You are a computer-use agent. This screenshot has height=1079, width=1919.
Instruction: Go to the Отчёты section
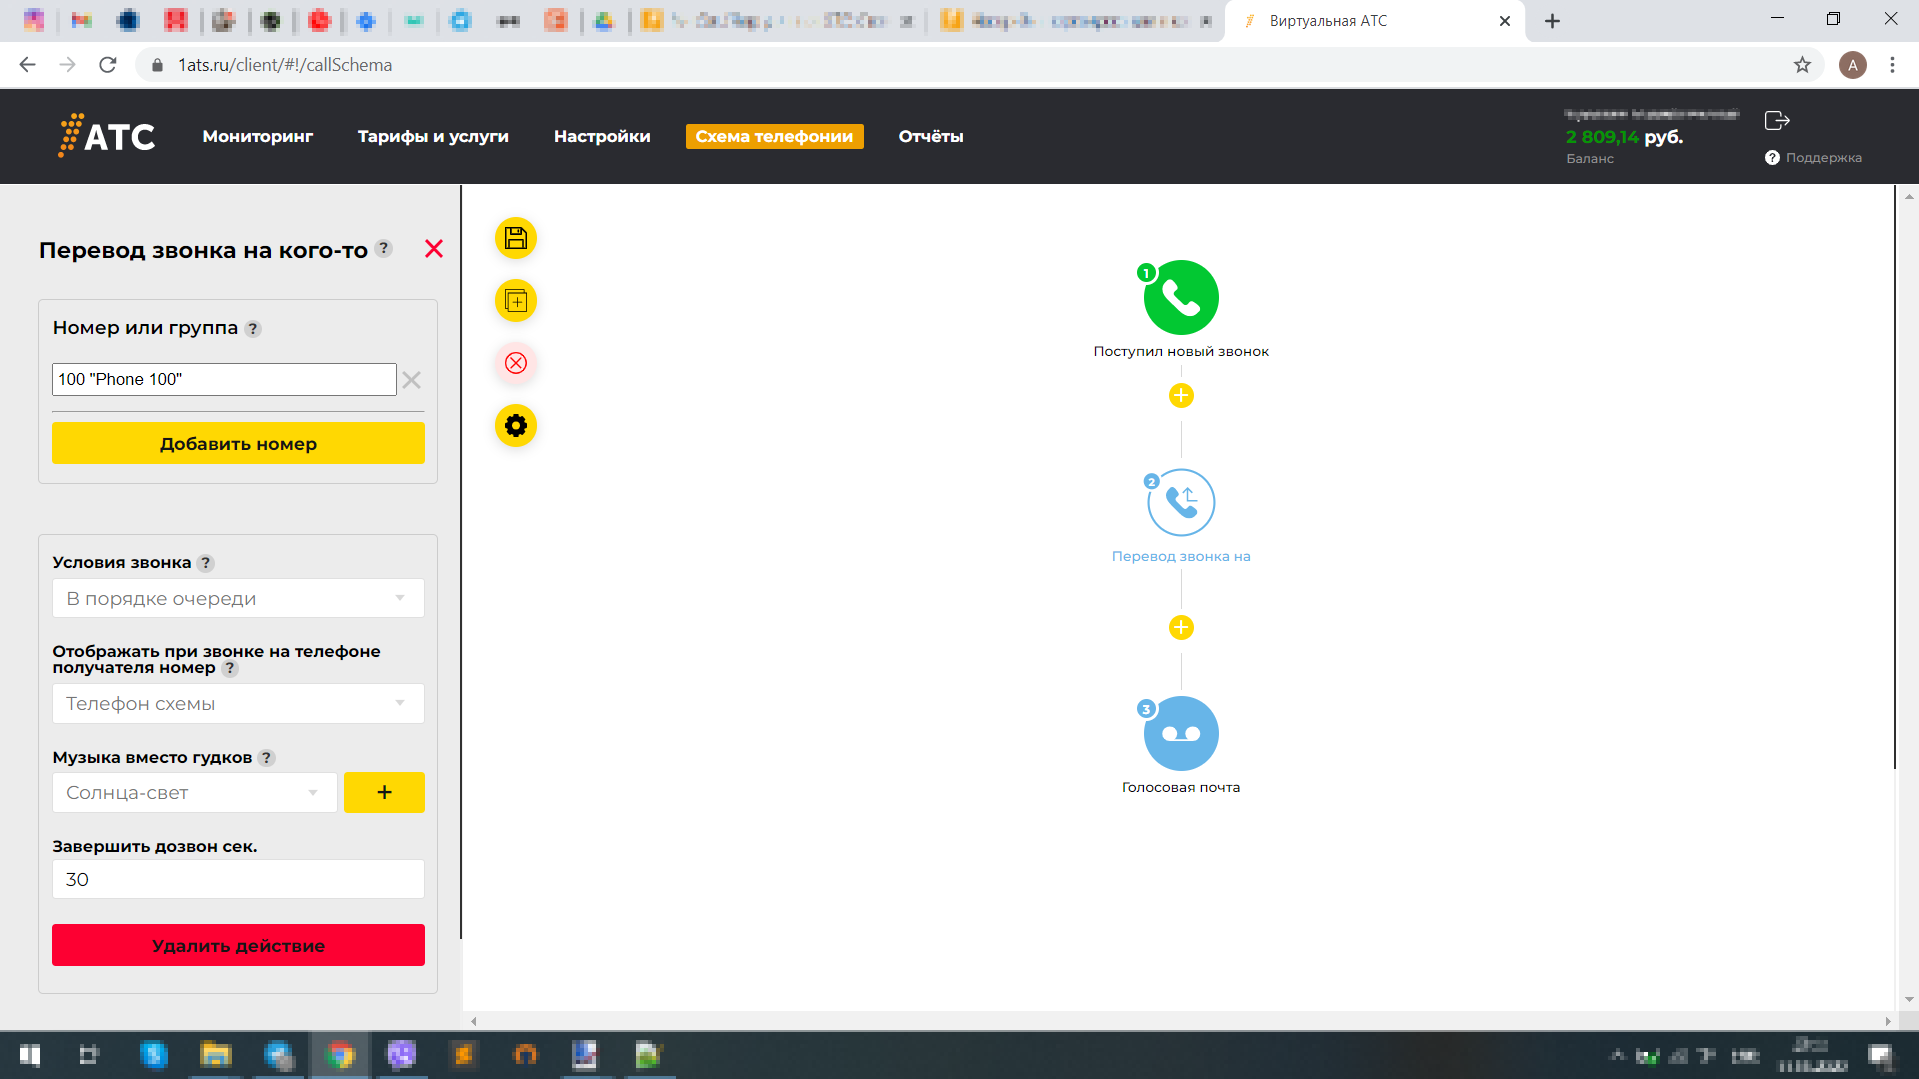930,137
